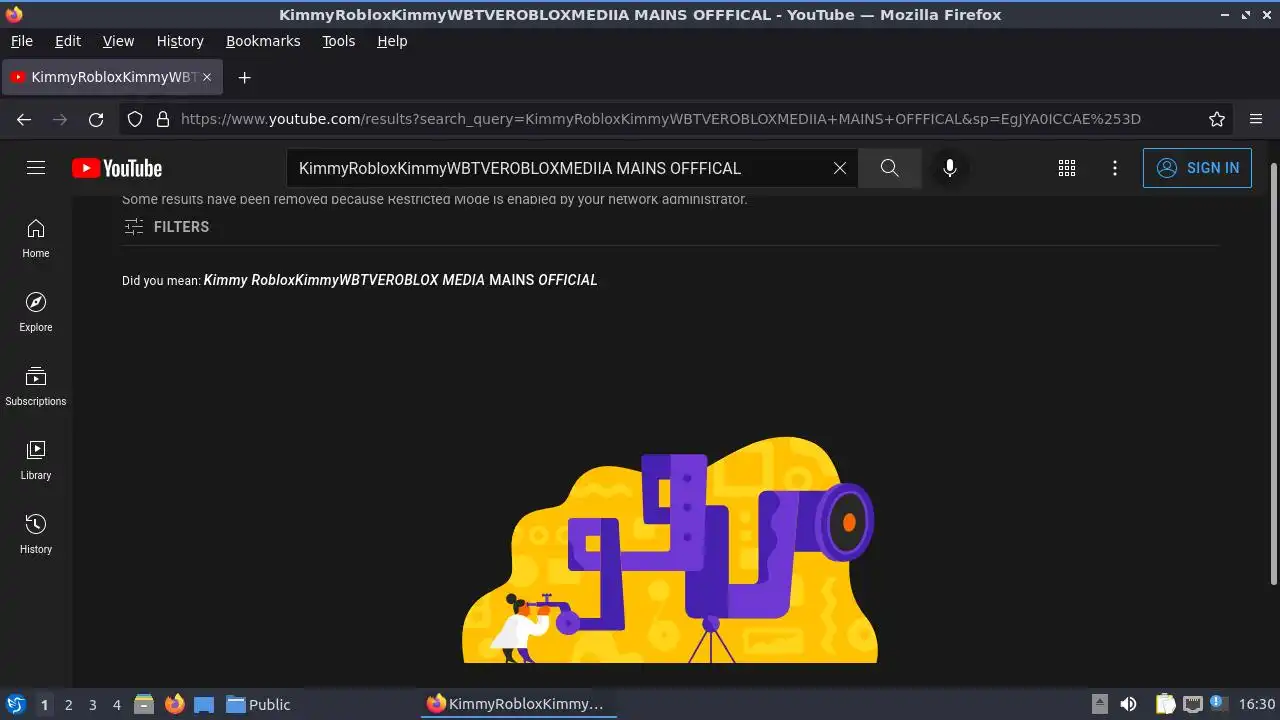Switch to workspace 1
The image size is (1280, 720).
[44, 704]
